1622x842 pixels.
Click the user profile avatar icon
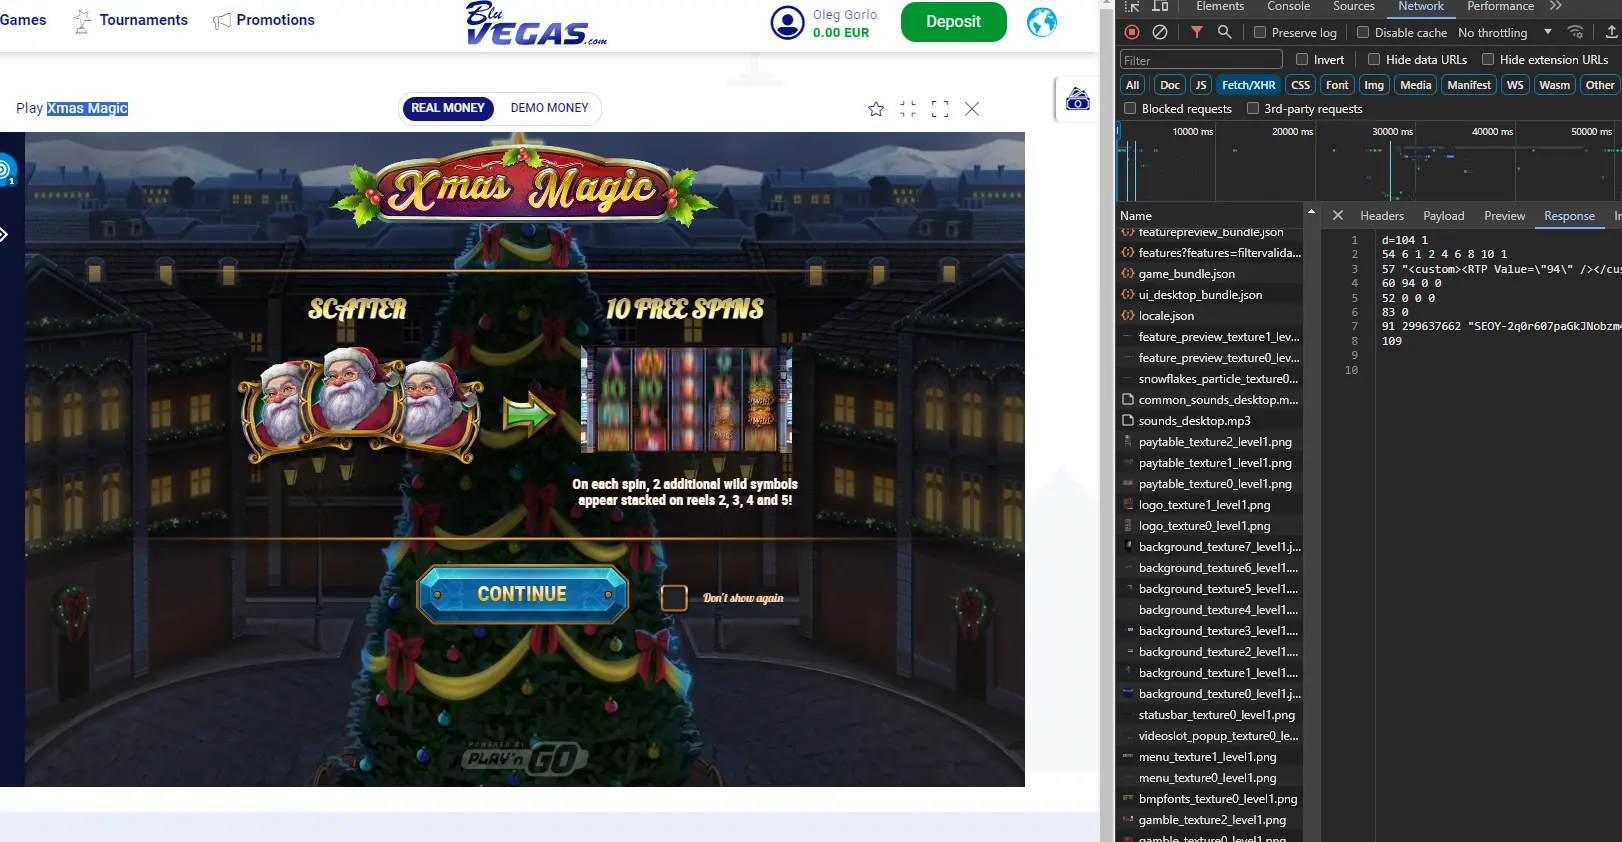click(x=787, y=22)
